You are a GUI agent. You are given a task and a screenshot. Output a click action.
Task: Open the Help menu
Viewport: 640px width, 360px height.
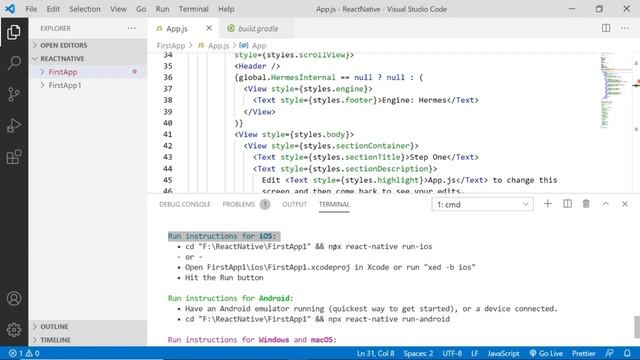(226, 9)
